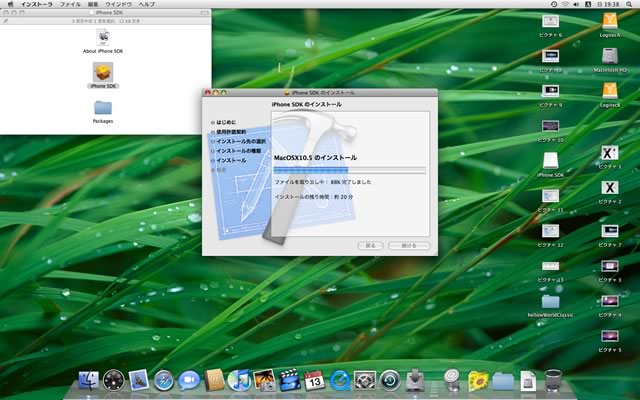This screenshot has height=400, width=640.
Task: Launch Safari from the Dock
Action: pos(164,380)
